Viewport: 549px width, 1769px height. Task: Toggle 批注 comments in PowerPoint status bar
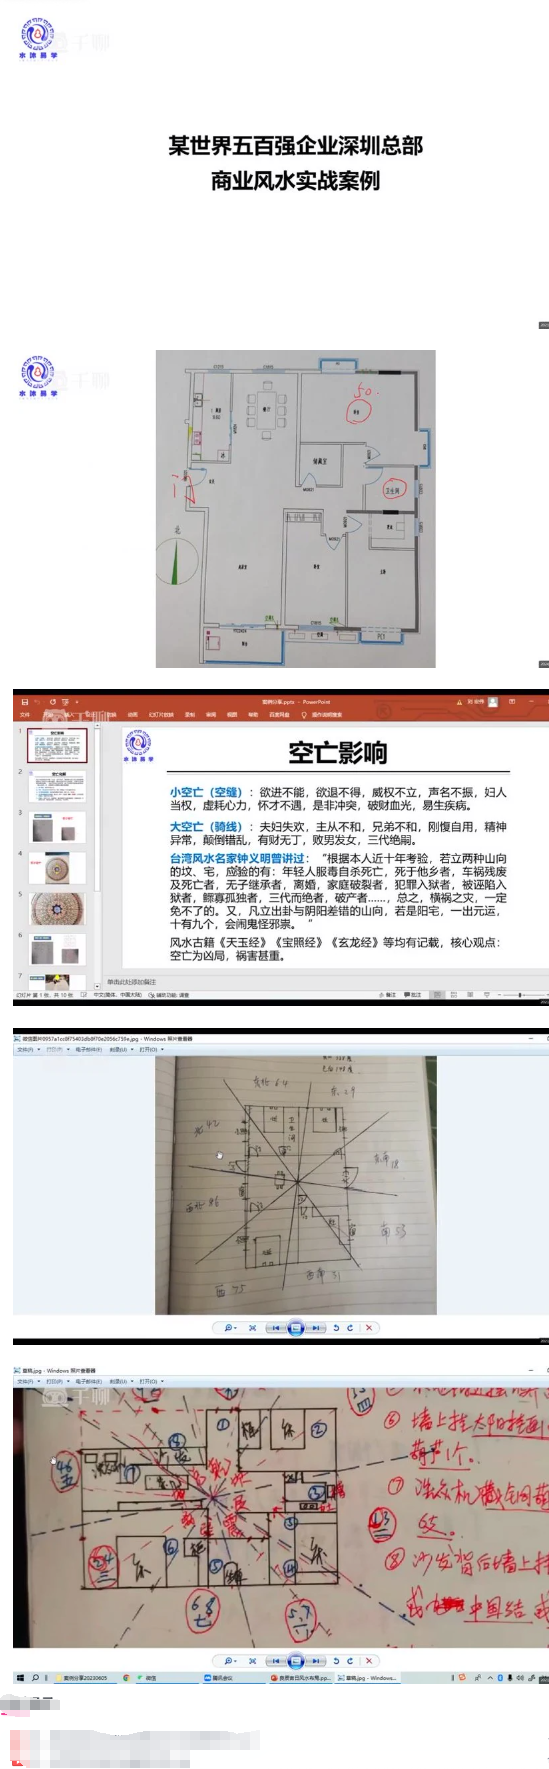tap(412, 995)
